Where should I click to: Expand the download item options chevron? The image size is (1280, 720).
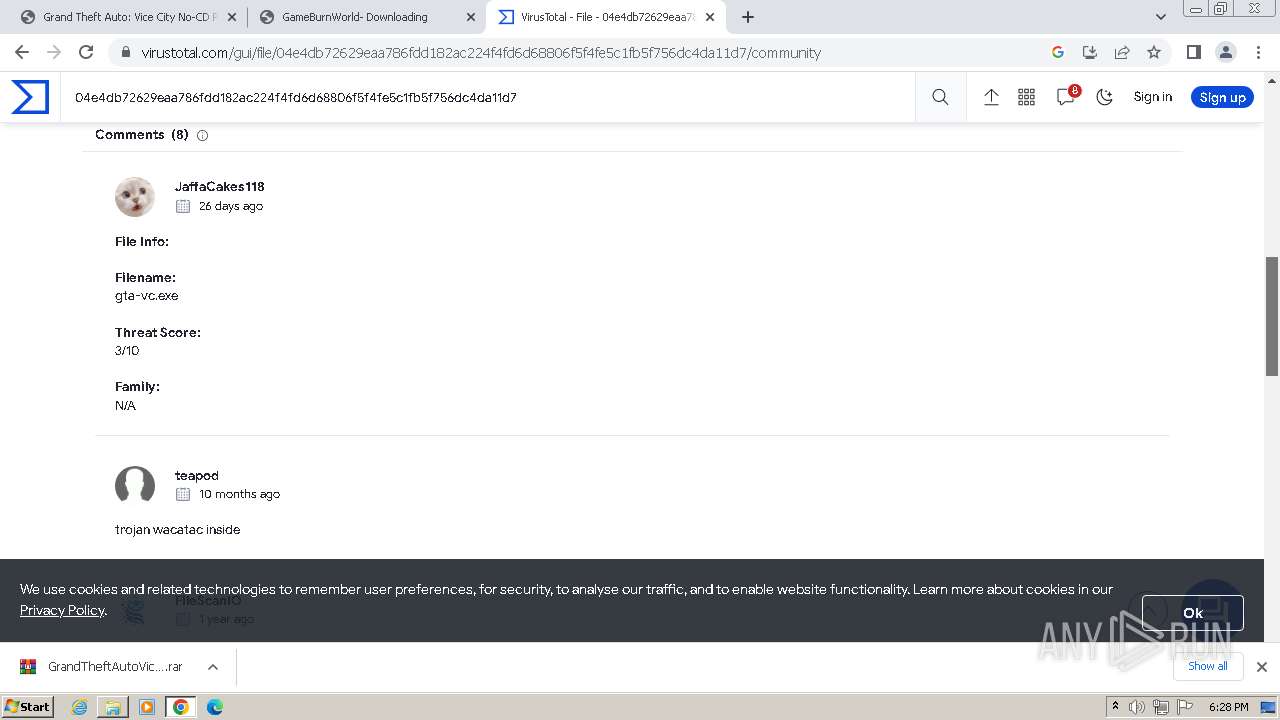tap(213, 667)
